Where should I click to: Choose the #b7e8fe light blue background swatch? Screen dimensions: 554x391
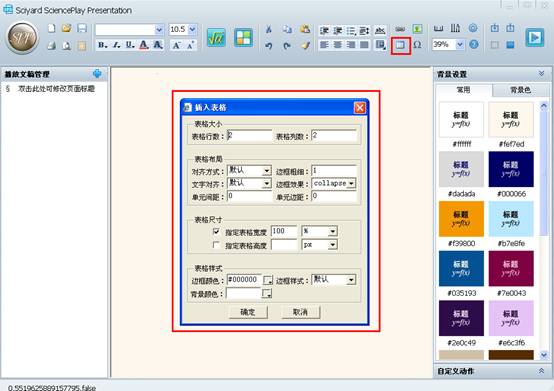[511, 219]
